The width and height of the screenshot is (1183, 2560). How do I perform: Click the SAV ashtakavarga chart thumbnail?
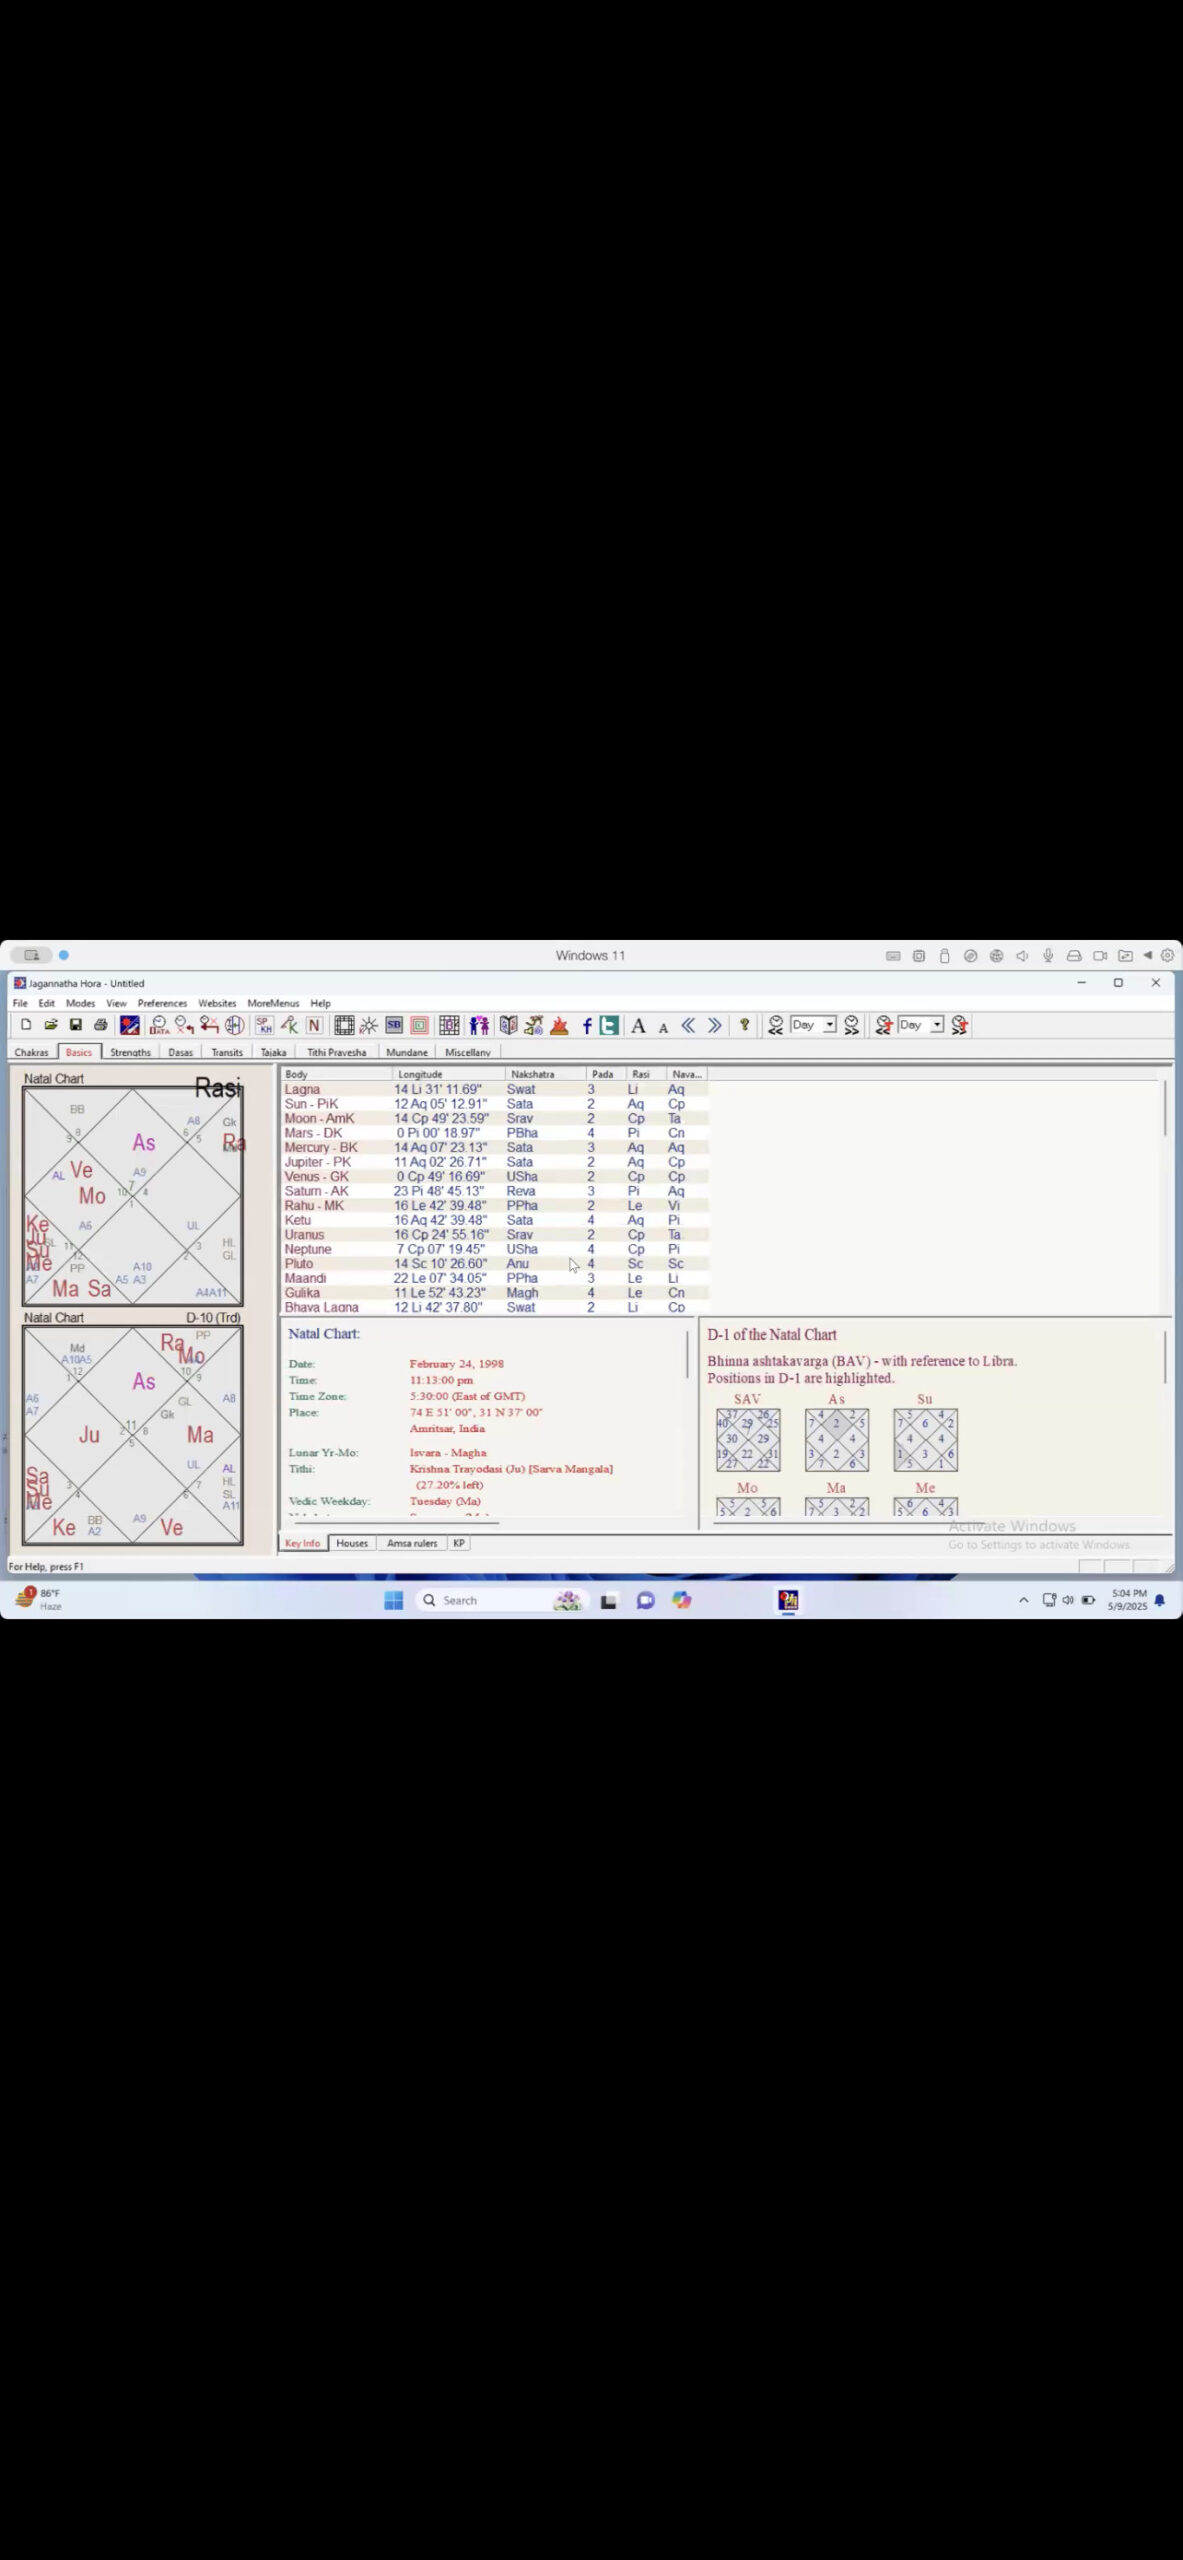[x=748, y=1440]
